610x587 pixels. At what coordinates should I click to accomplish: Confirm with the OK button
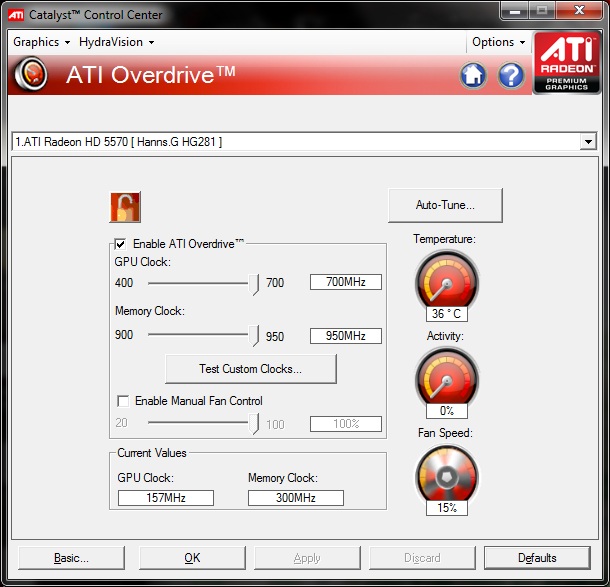coord(192,558)
